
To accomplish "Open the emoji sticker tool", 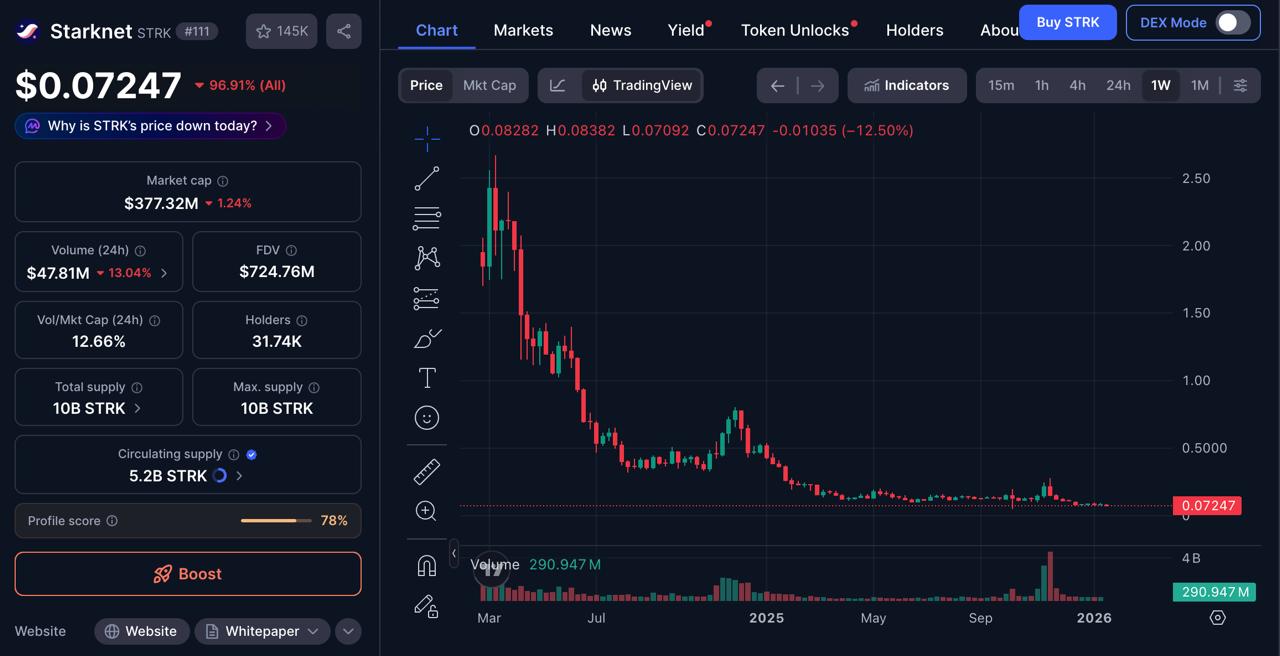I will [427, 418].
